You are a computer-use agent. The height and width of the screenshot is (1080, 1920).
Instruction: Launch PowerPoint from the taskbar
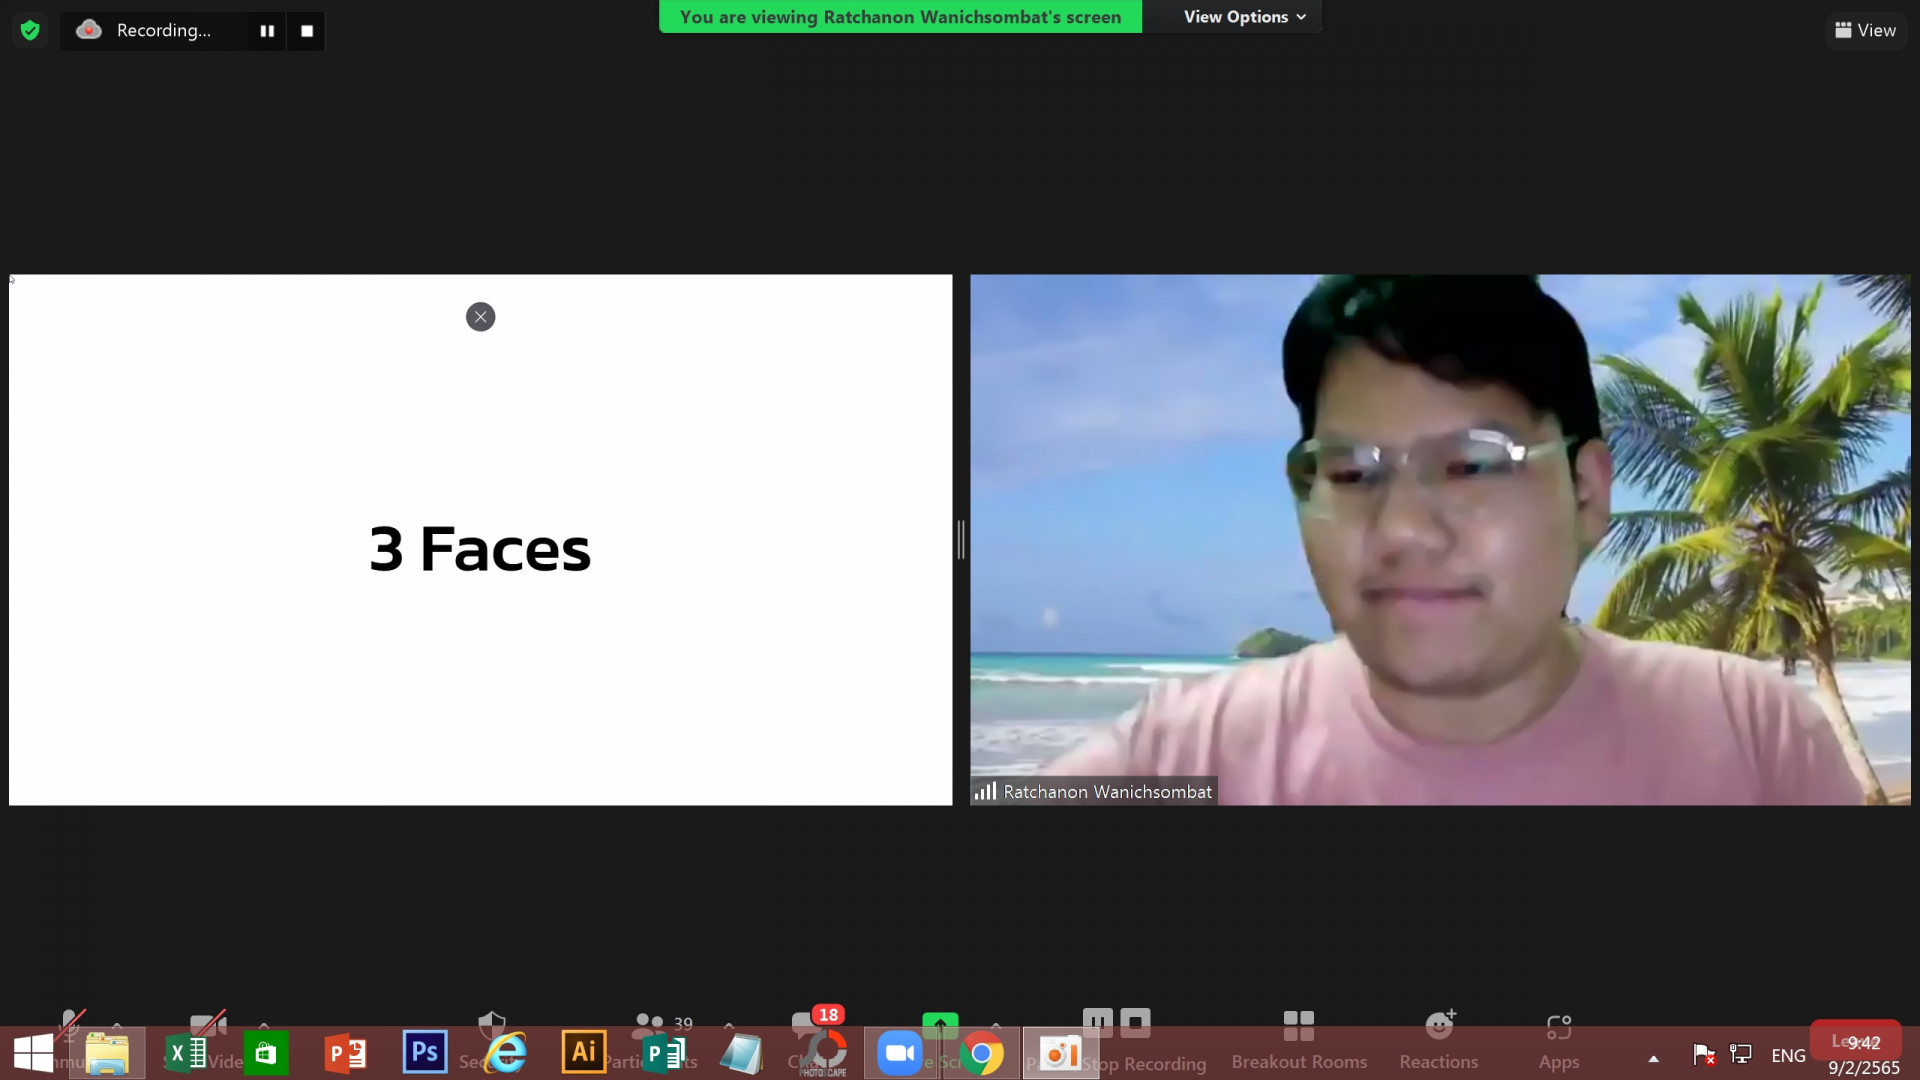pyautogui.click(x=345, y=1053)
